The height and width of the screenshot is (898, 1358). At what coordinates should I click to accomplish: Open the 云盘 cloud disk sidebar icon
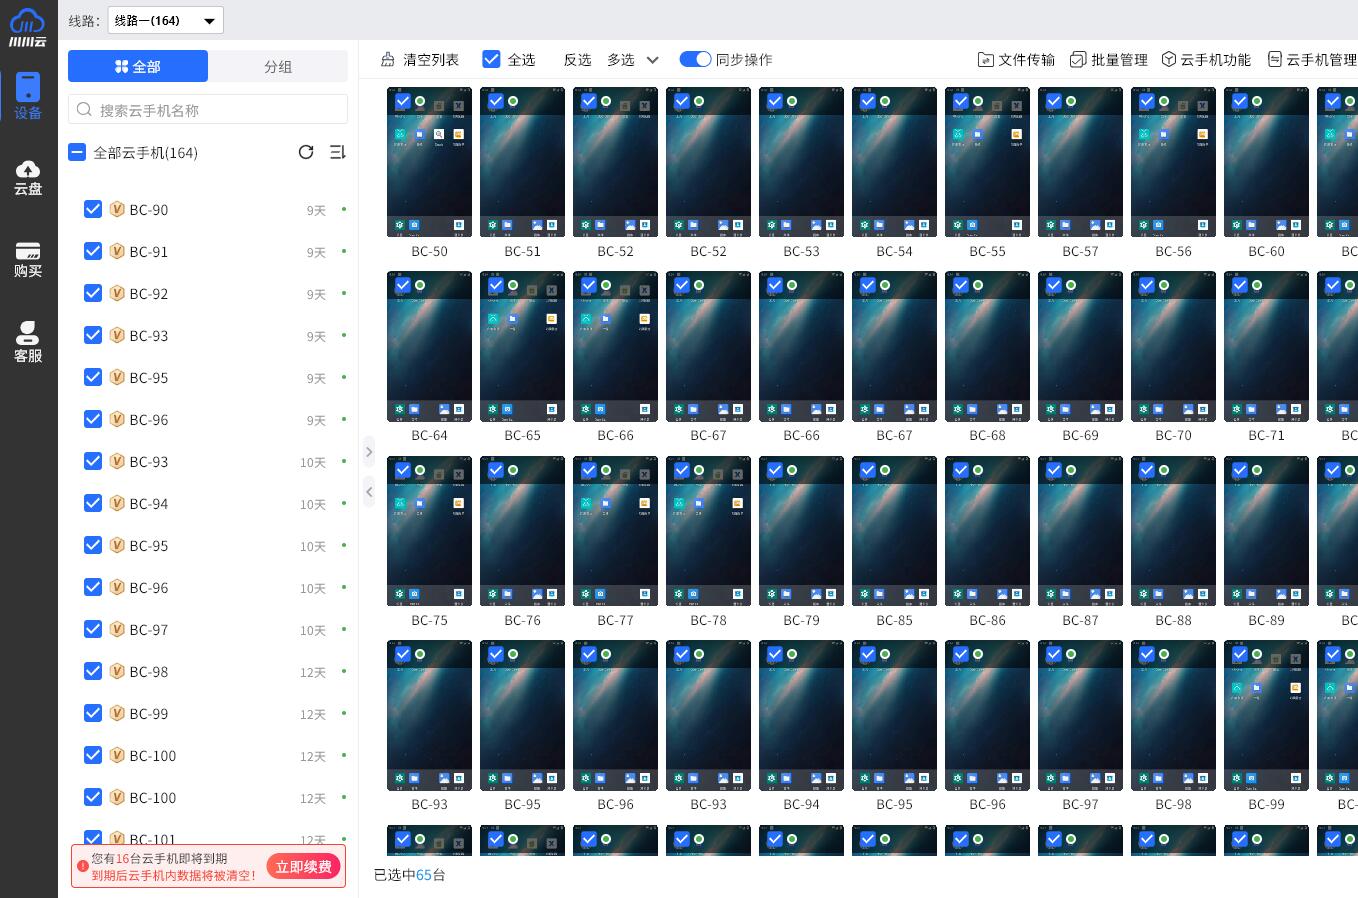(28, 177)
